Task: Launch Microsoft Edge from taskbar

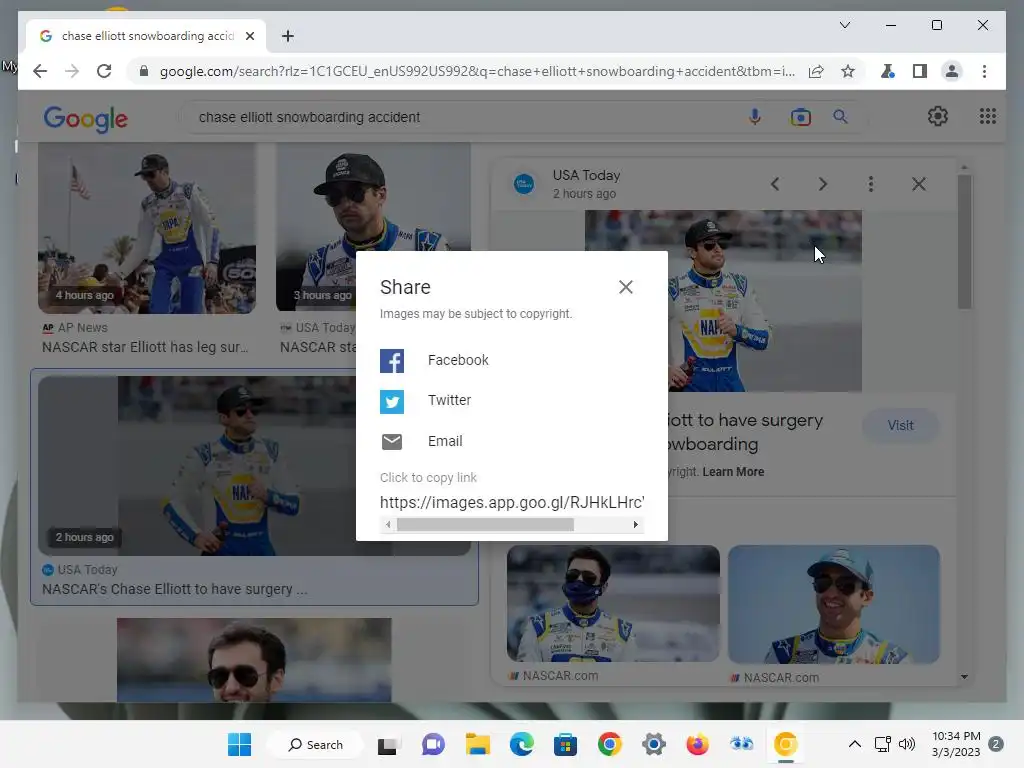Action: coord(521,744)
